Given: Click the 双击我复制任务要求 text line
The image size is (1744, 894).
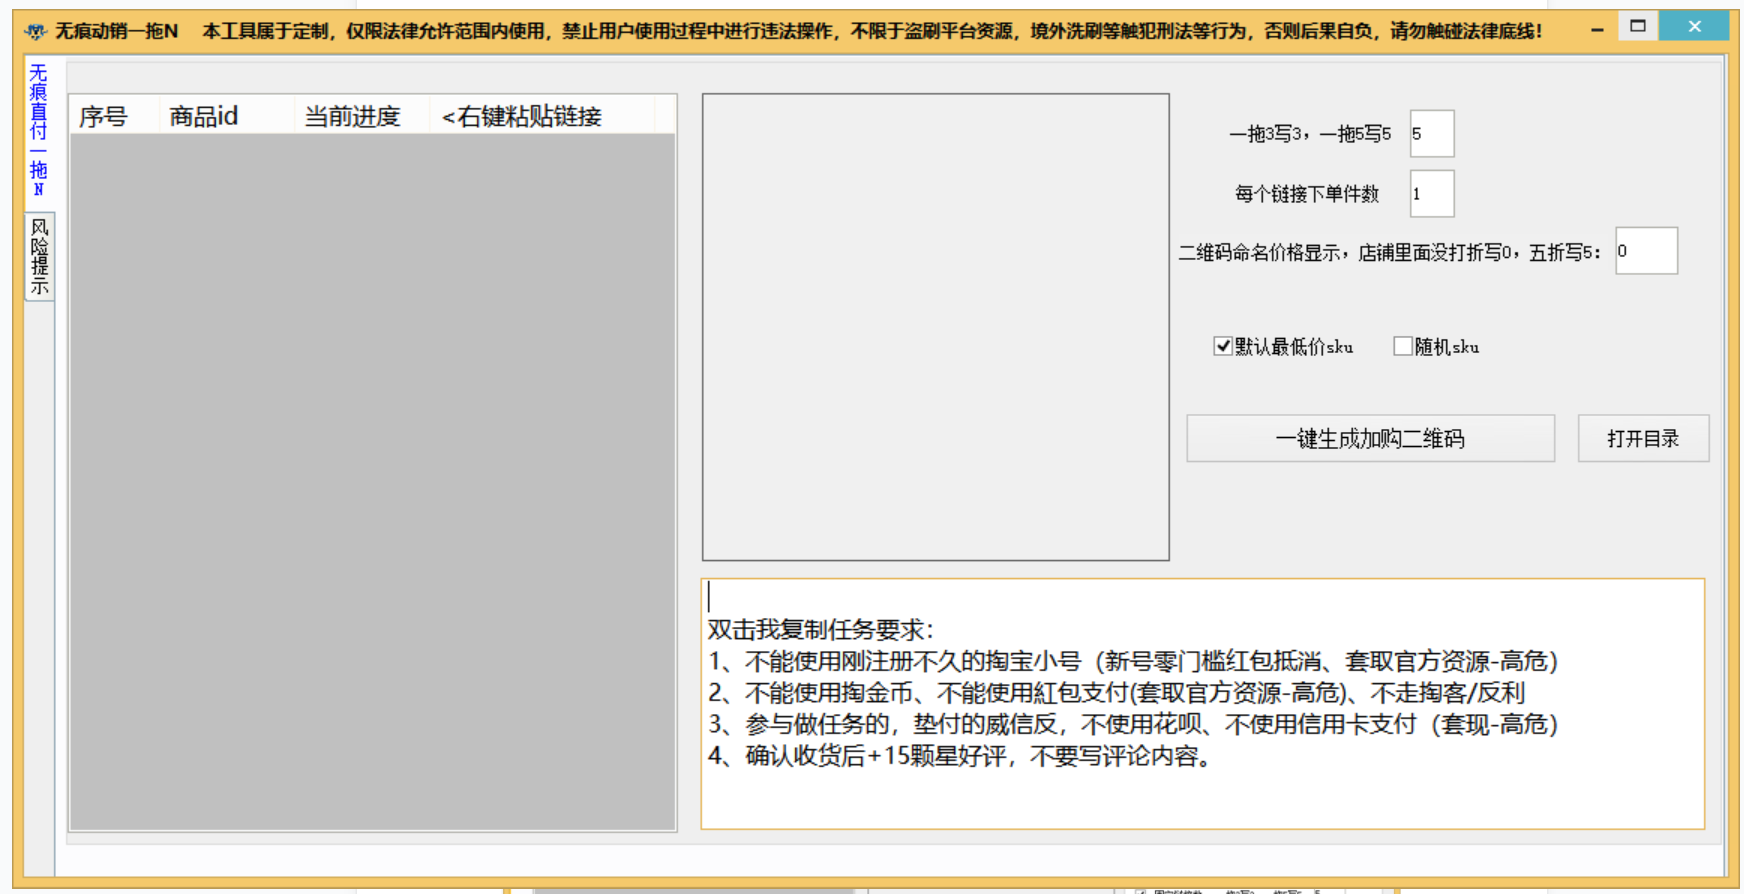Looking at the screenshot, I should tap(820, 630).
